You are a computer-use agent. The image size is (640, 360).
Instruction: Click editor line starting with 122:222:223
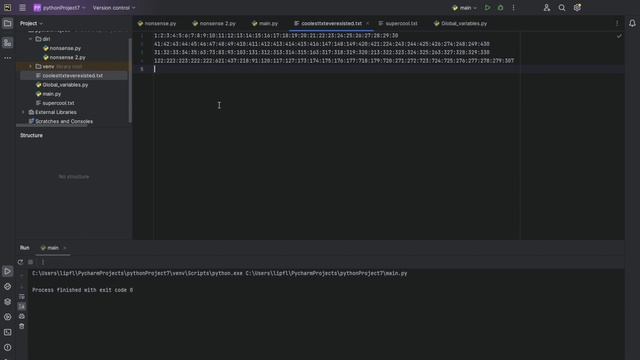334,61
